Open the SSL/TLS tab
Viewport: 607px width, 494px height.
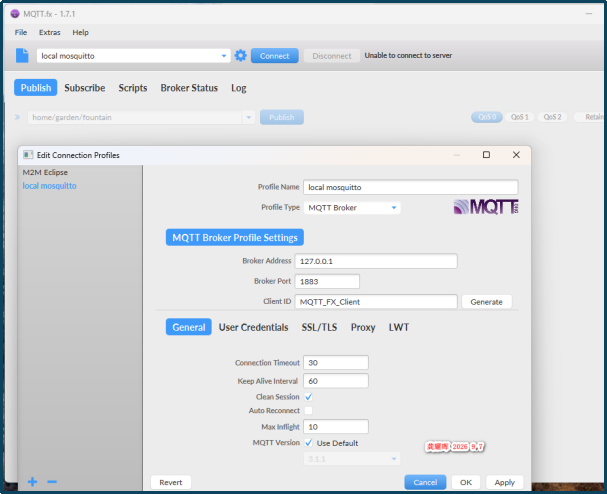[319, 327]
